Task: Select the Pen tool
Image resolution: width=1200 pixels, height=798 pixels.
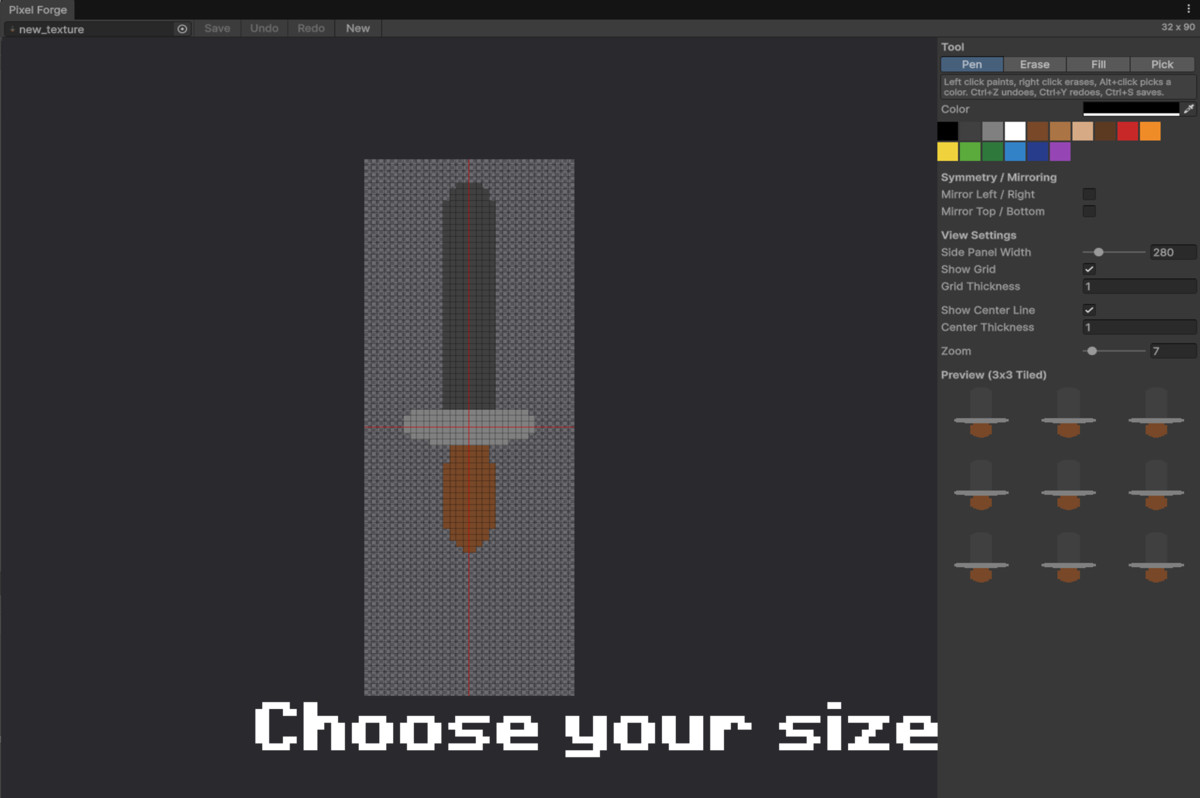Action: (x=971, y=64)
